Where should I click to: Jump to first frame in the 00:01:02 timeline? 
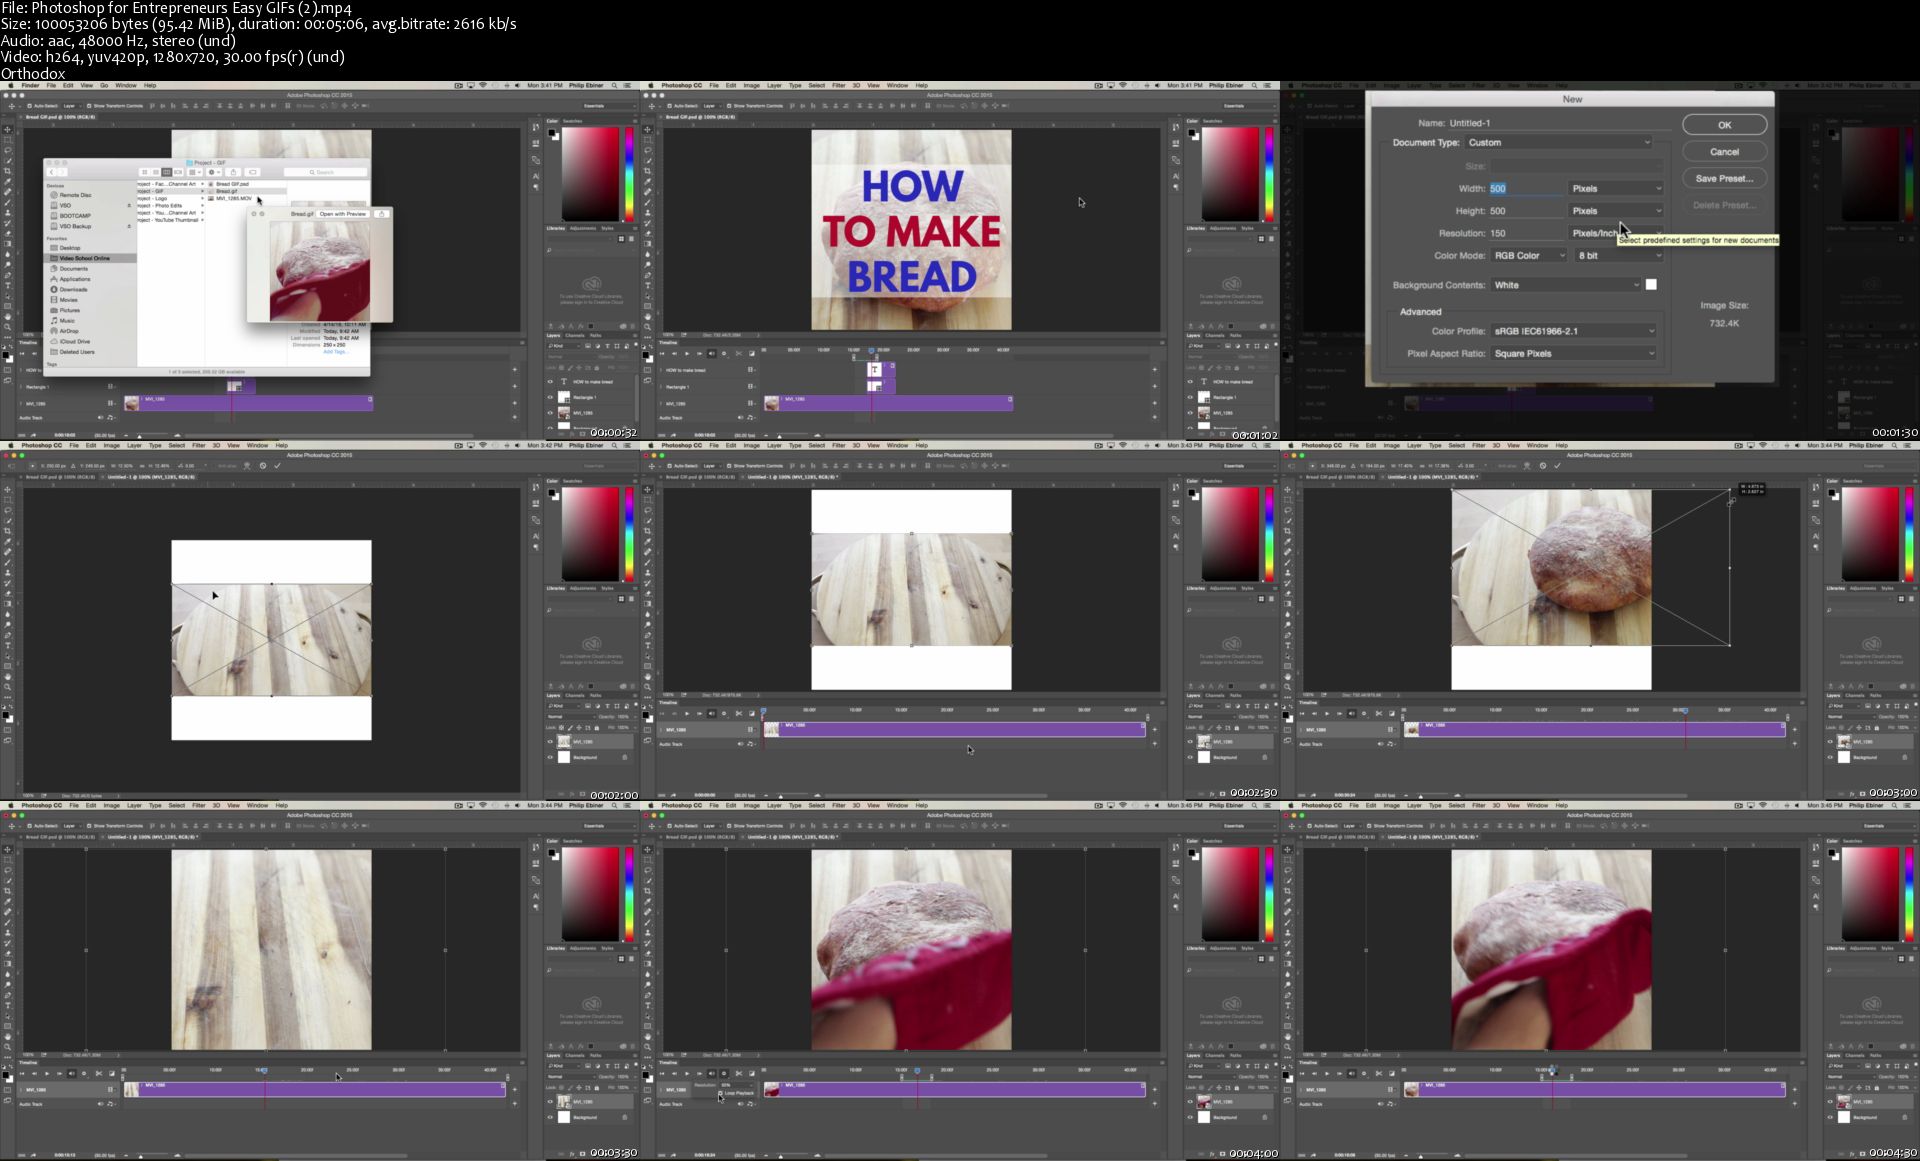[662, 354]
